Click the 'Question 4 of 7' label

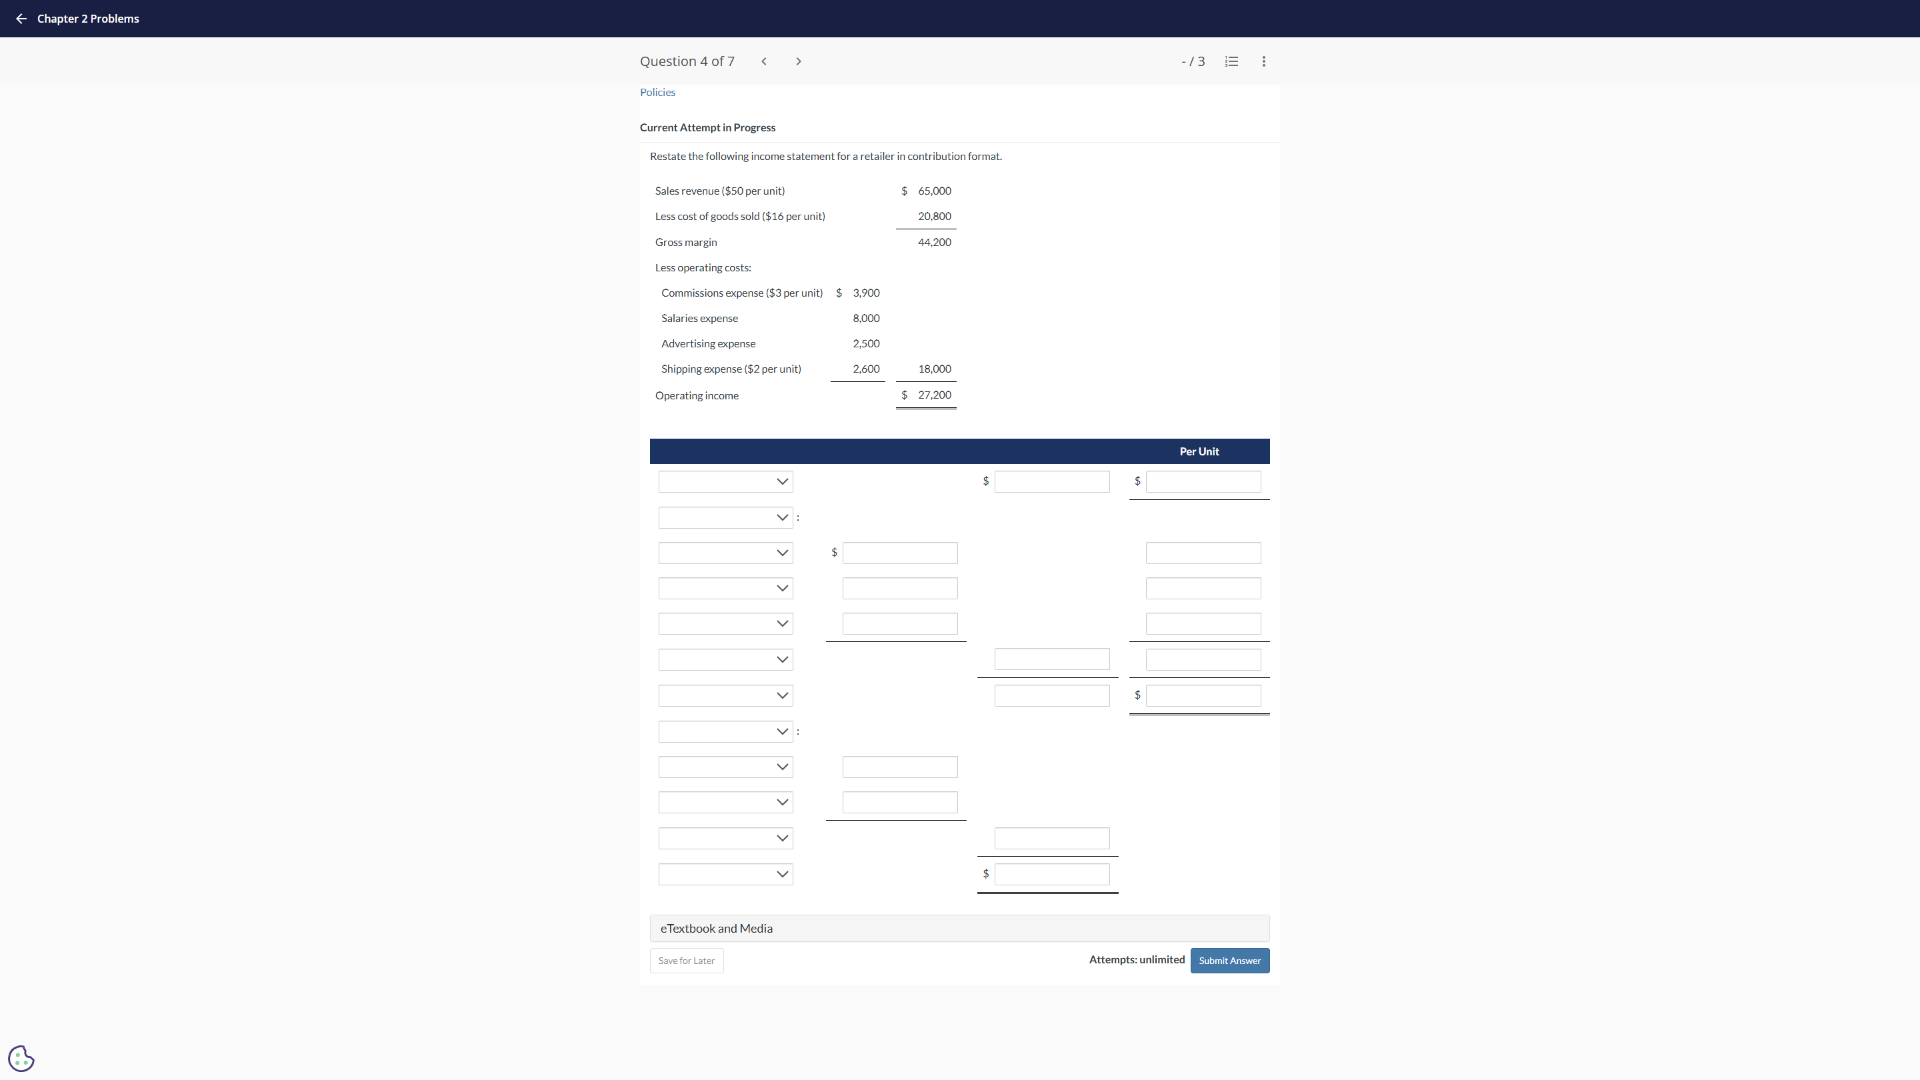pos(687,62)
